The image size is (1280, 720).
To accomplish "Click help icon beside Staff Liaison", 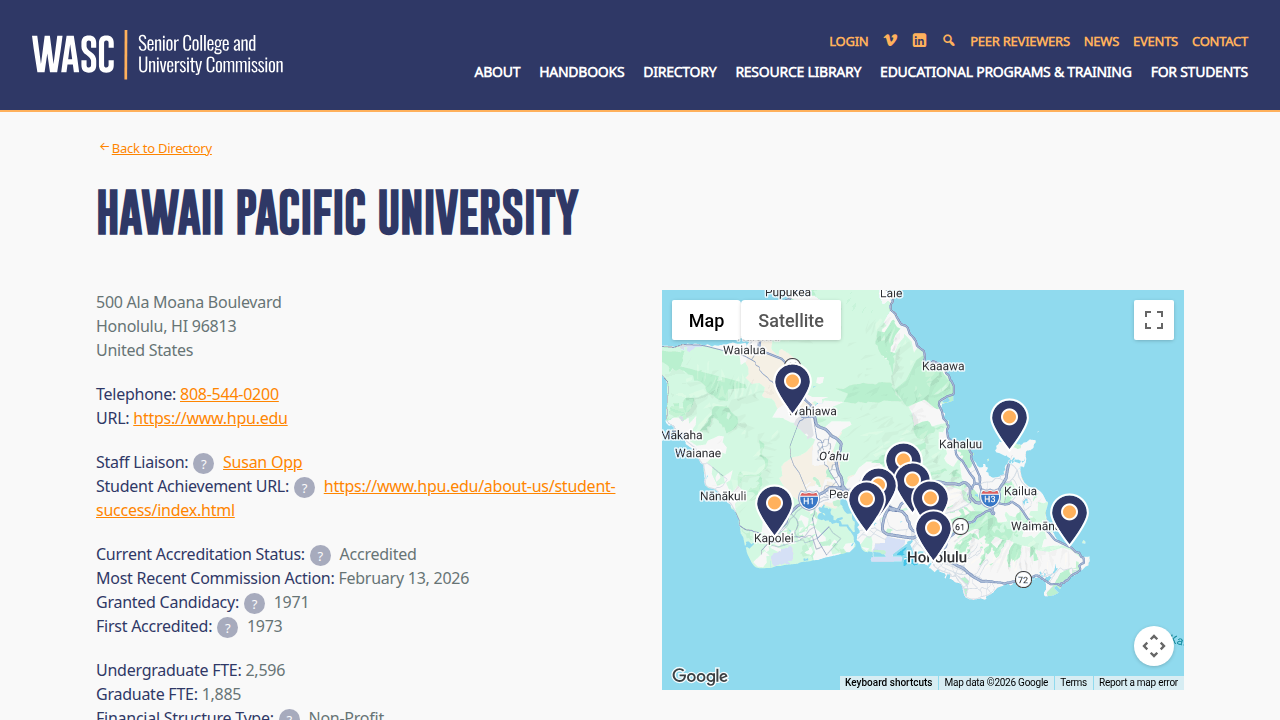I will 203,463.
